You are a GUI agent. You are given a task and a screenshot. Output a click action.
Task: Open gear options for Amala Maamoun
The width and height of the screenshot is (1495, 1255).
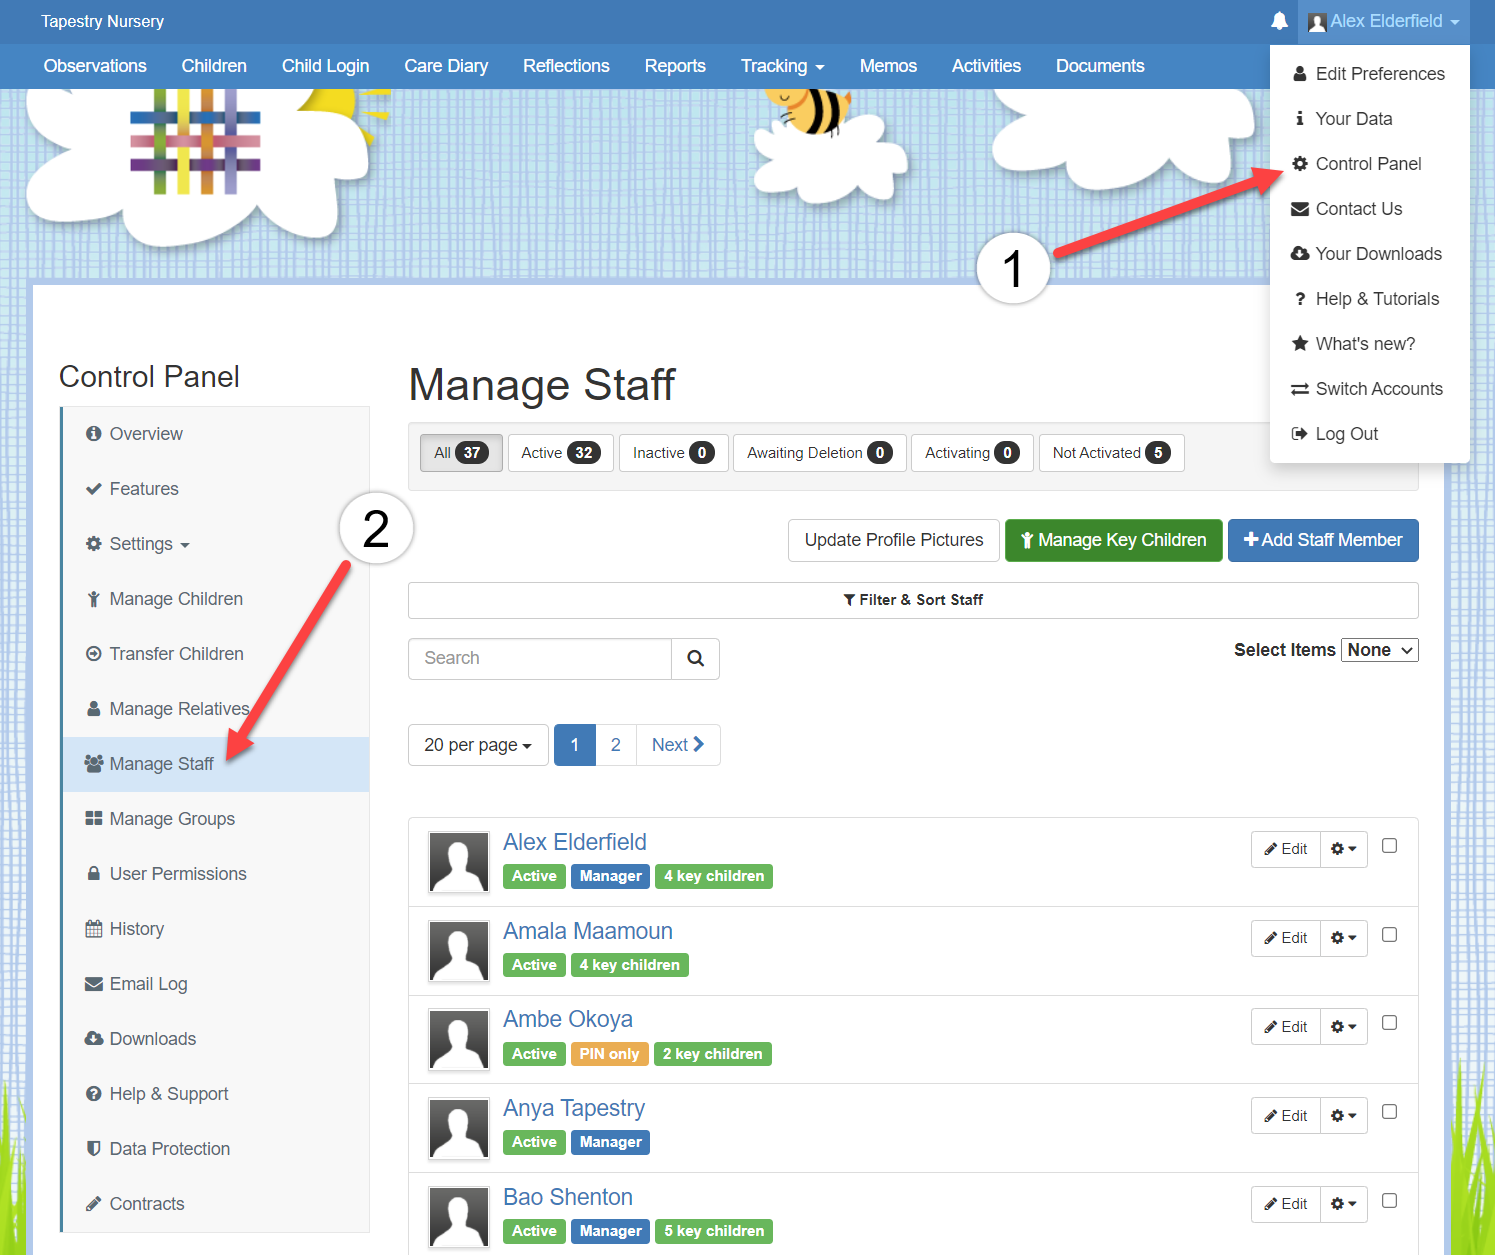coord(1344,938)
